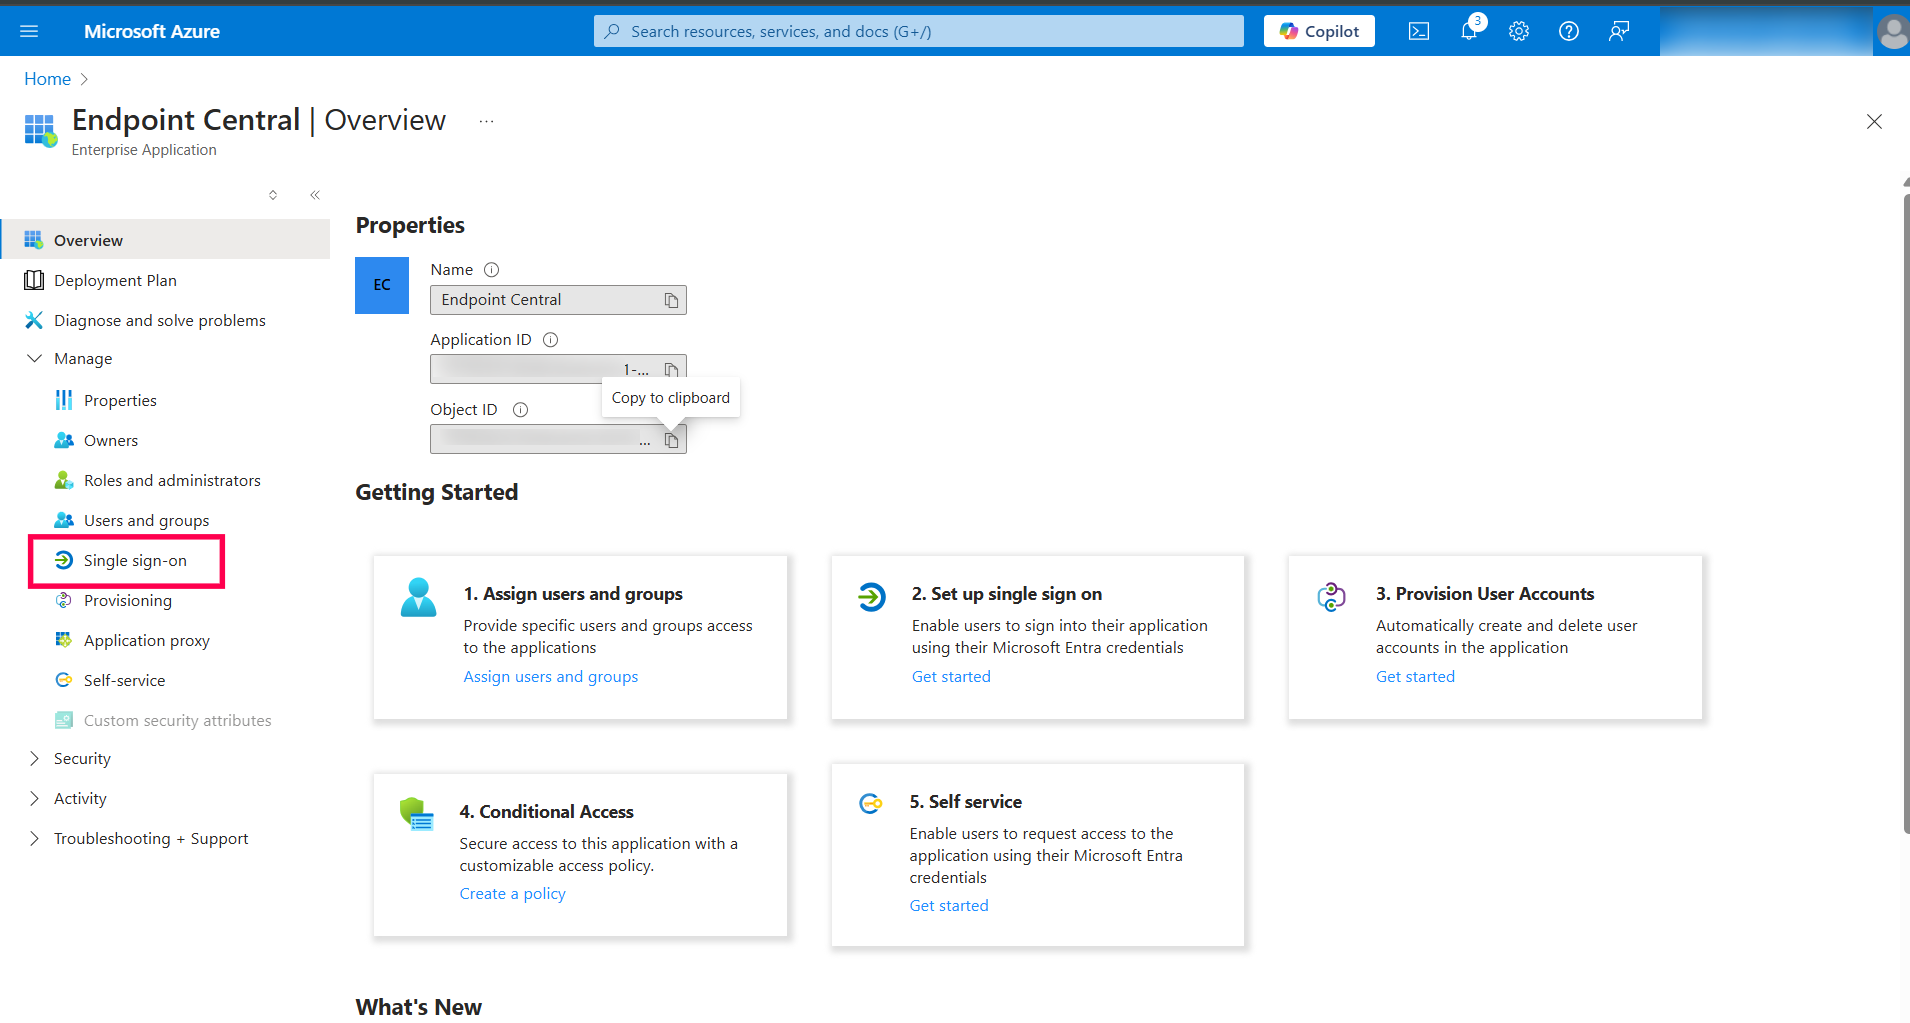Screen dimensions: 1910x1023
Task: Click Get started under Self service
Action: coord(949,905)
